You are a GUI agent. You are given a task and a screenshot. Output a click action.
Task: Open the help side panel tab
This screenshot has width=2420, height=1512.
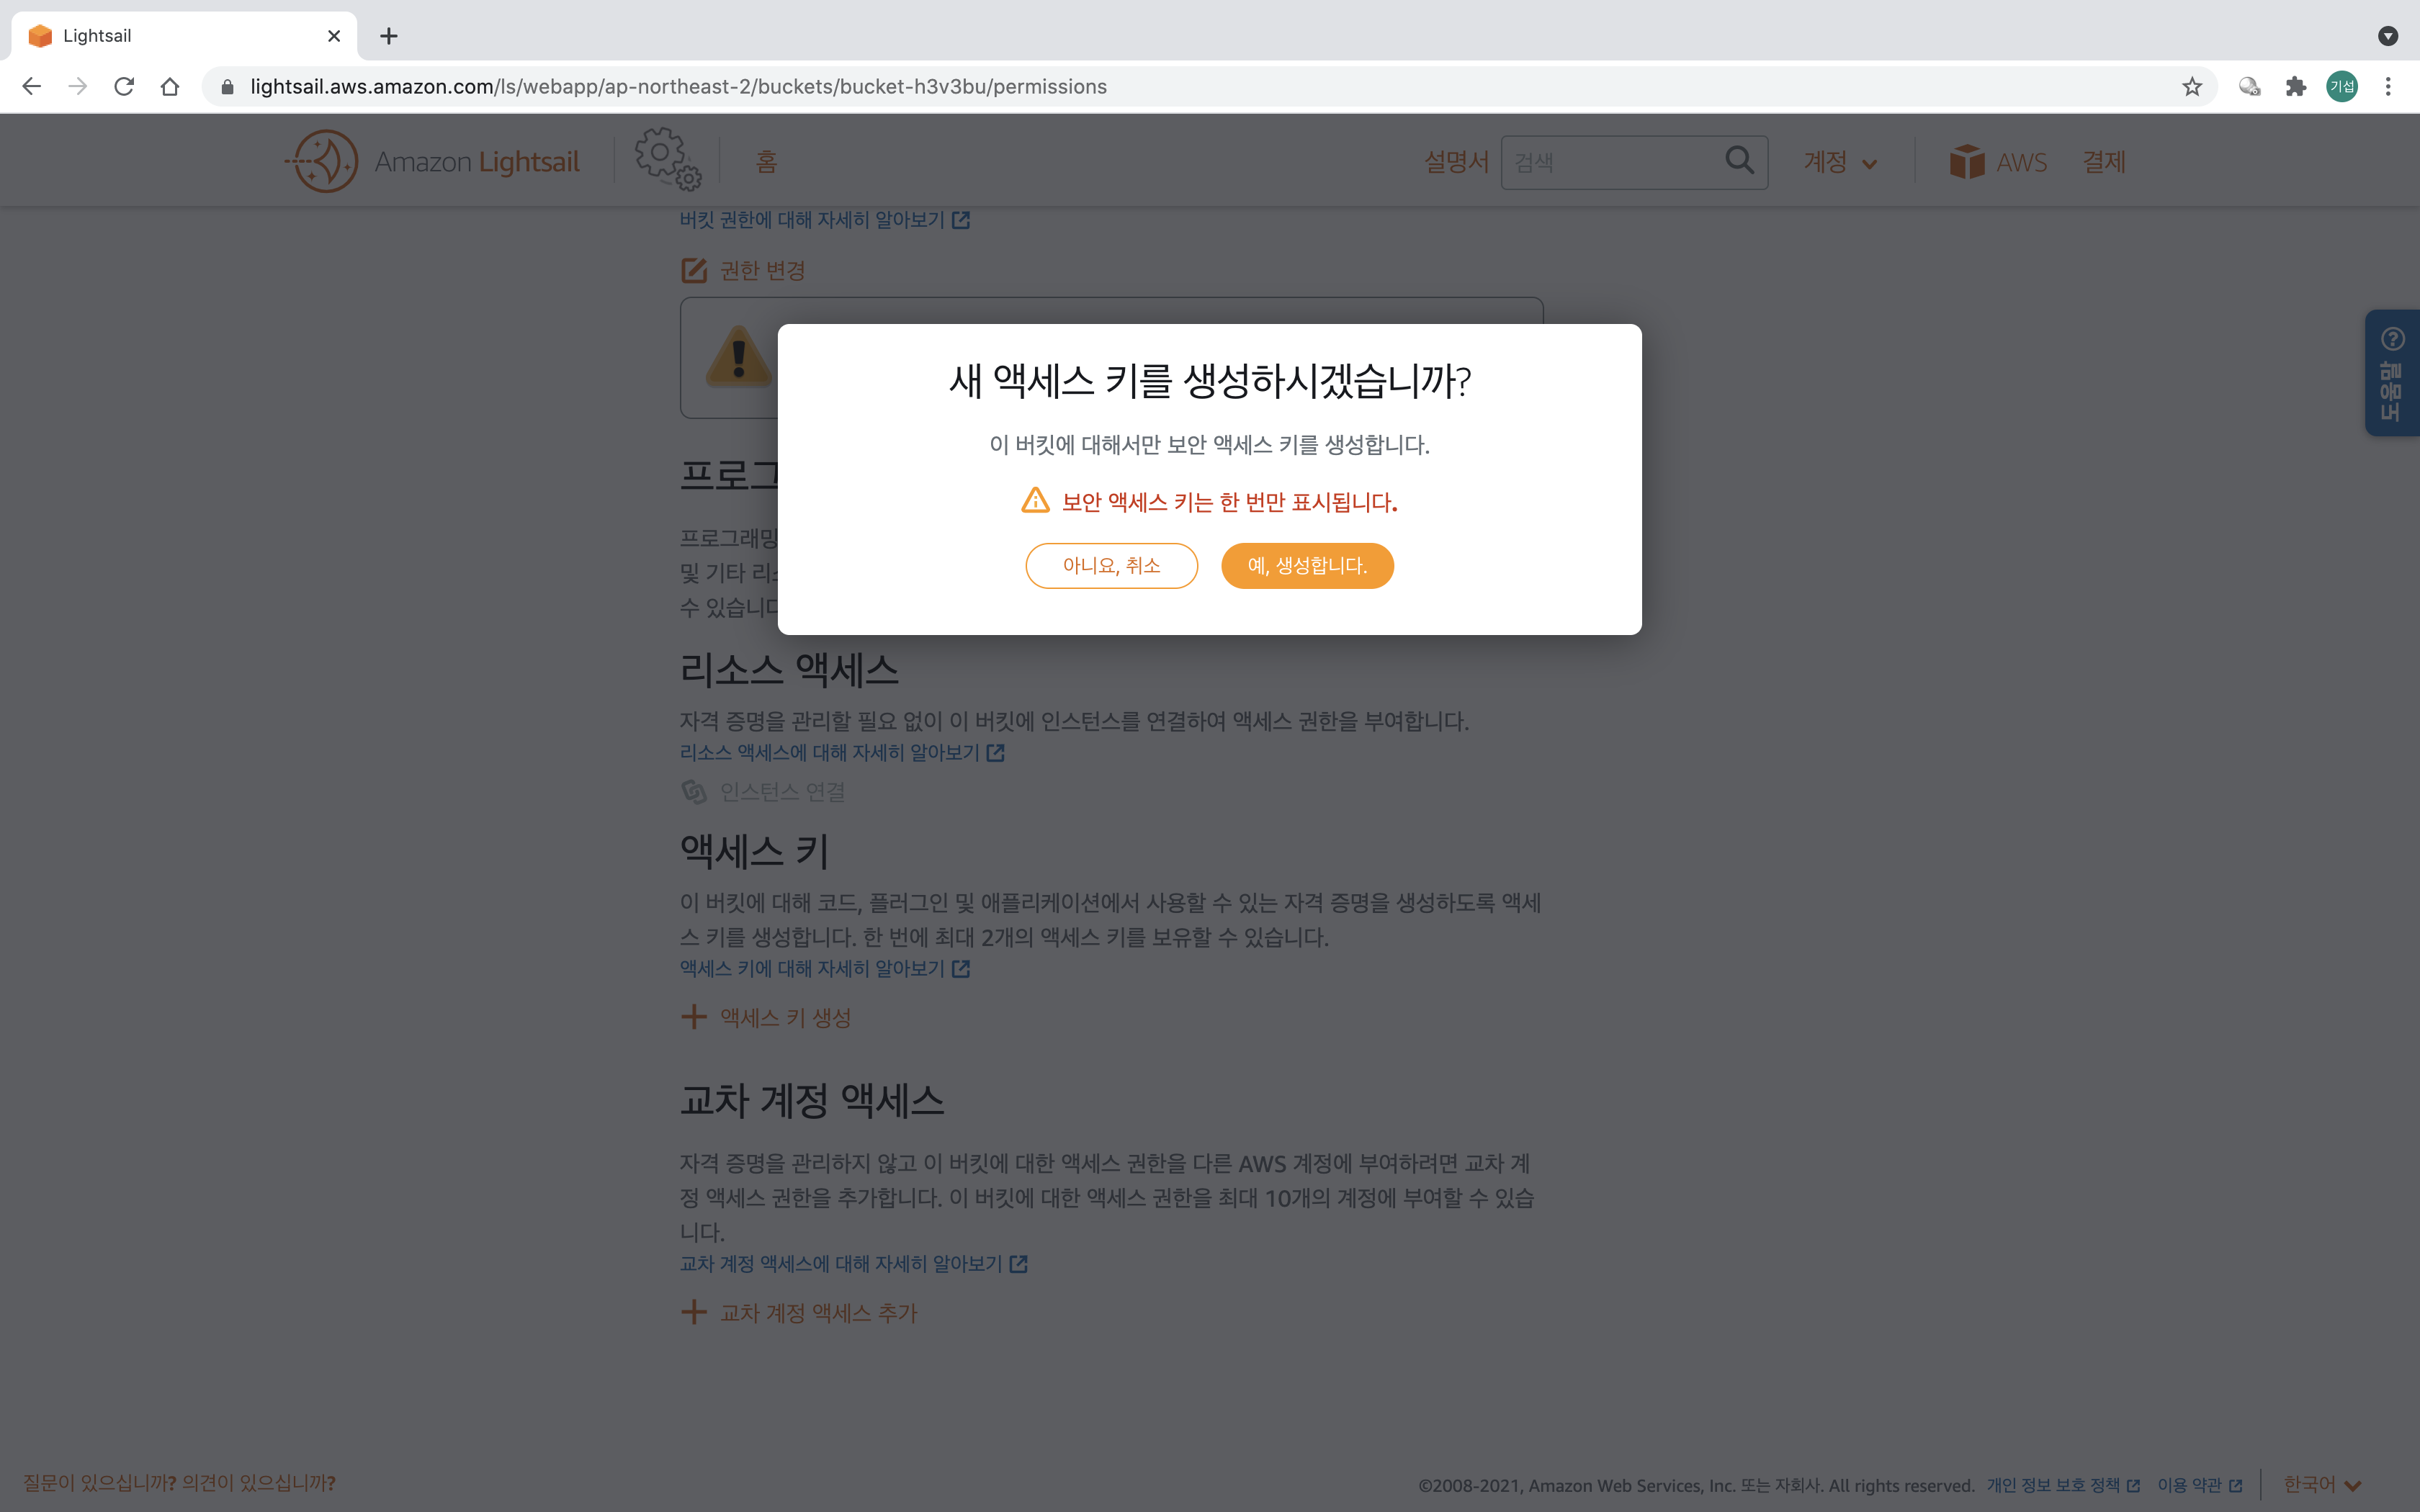(x=2391, y=373)
